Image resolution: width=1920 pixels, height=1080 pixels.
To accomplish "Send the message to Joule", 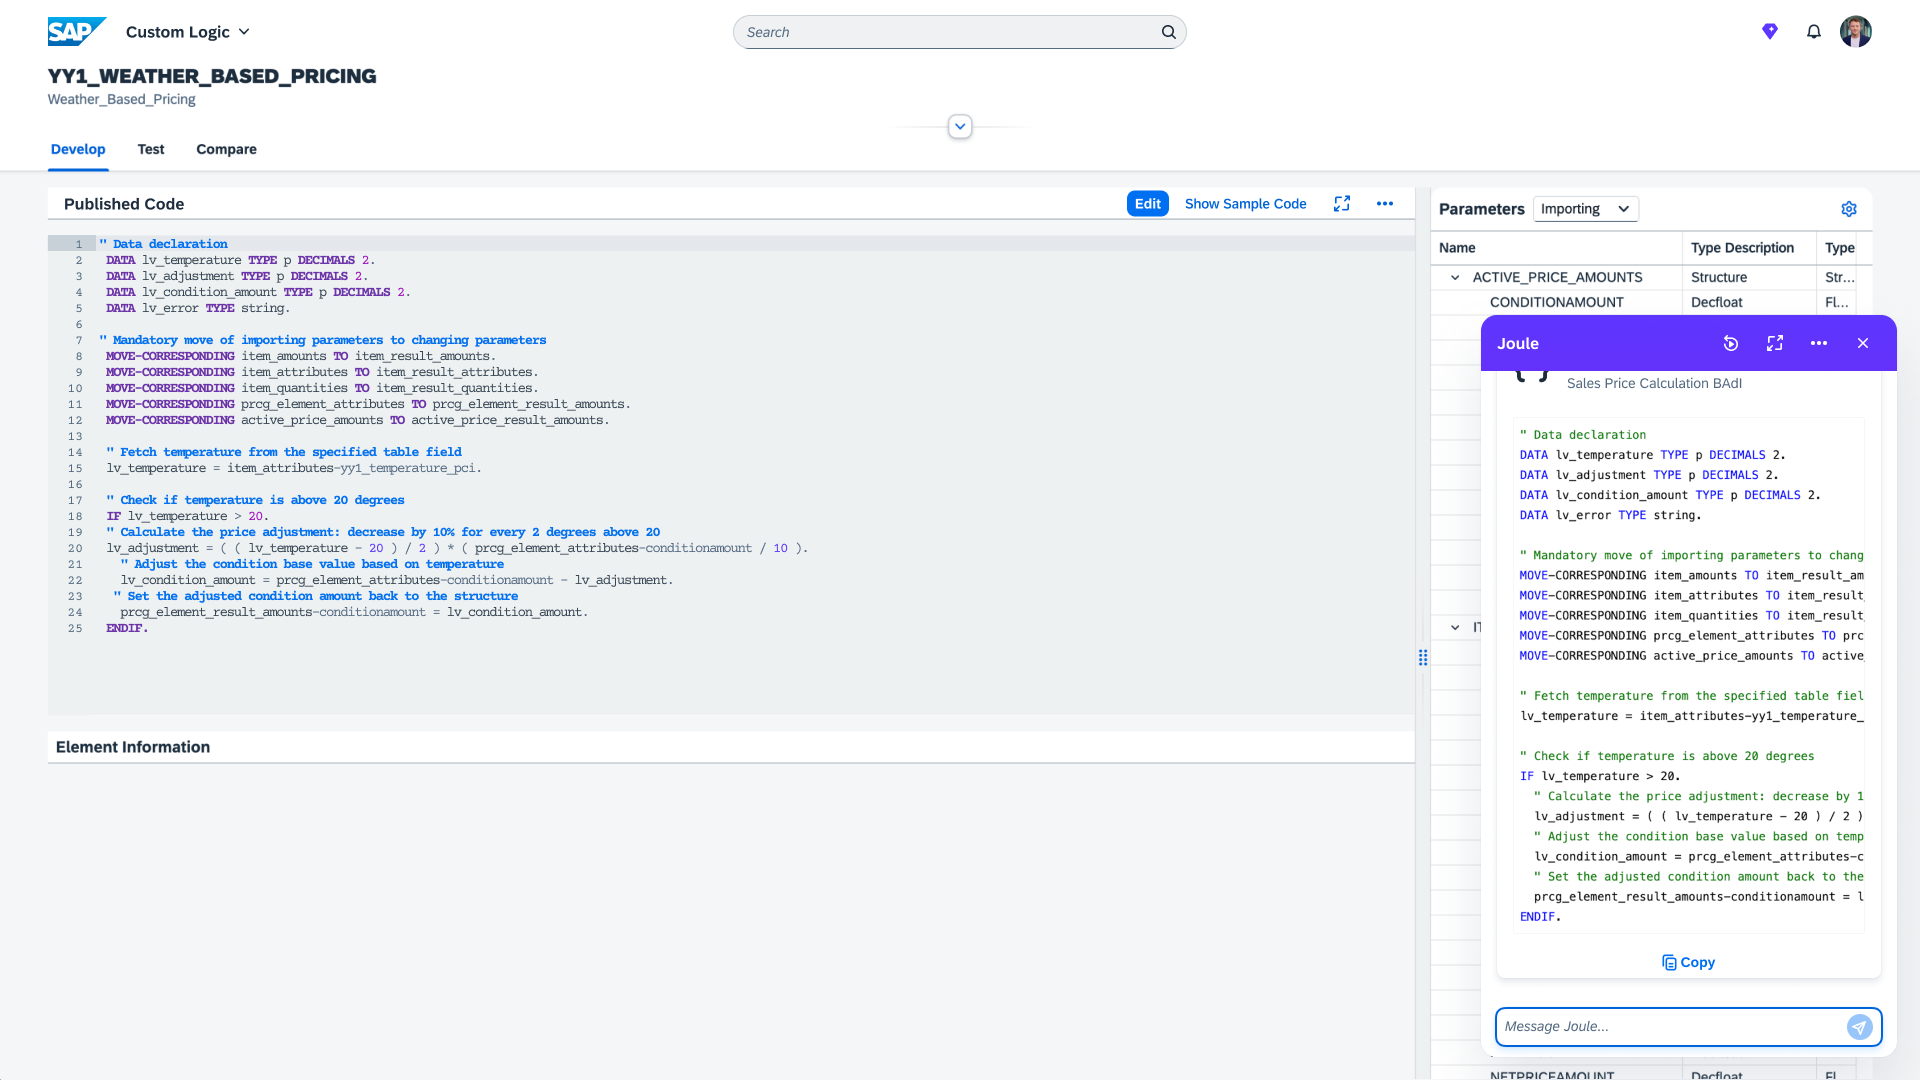I will click(1859, 1027).
